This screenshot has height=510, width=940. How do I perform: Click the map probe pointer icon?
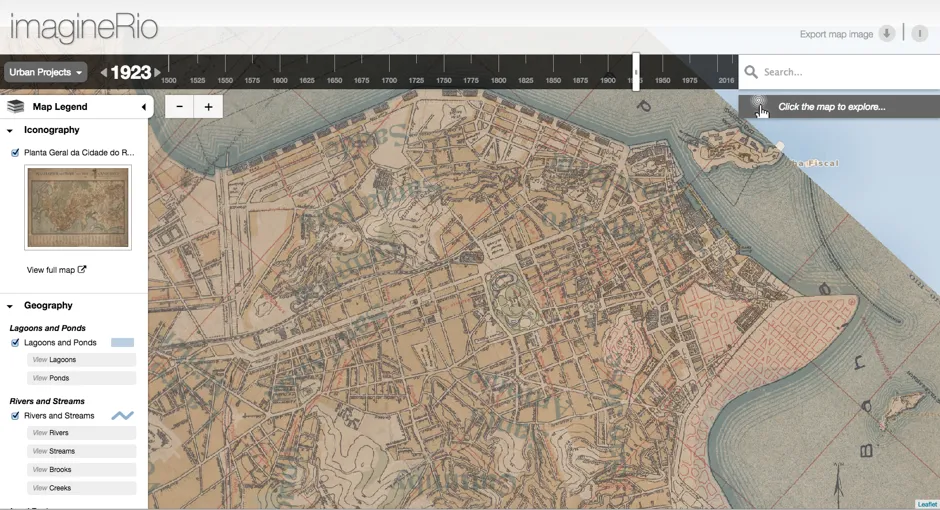point(761,107)
